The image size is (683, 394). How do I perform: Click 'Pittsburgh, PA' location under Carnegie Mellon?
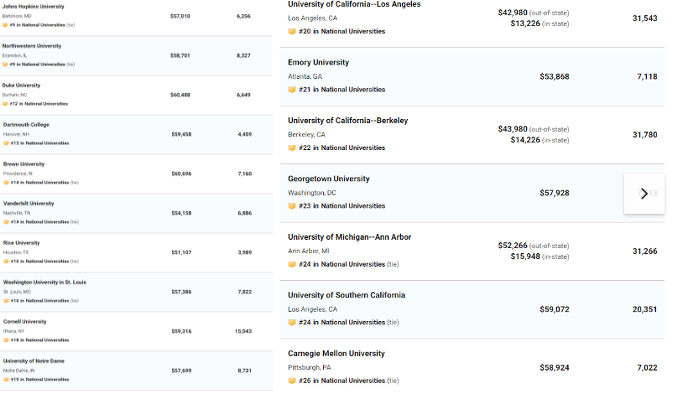pos(309,368)
